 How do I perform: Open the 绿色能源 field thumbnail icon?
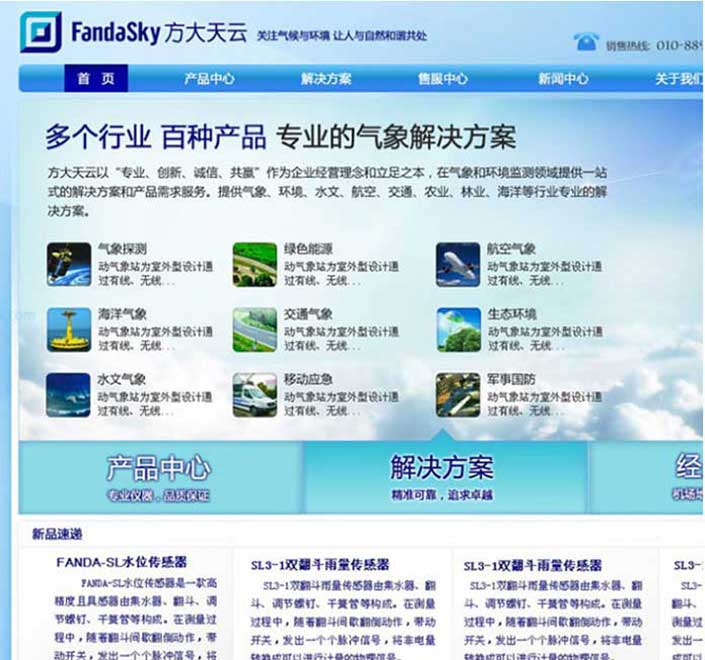255,264
